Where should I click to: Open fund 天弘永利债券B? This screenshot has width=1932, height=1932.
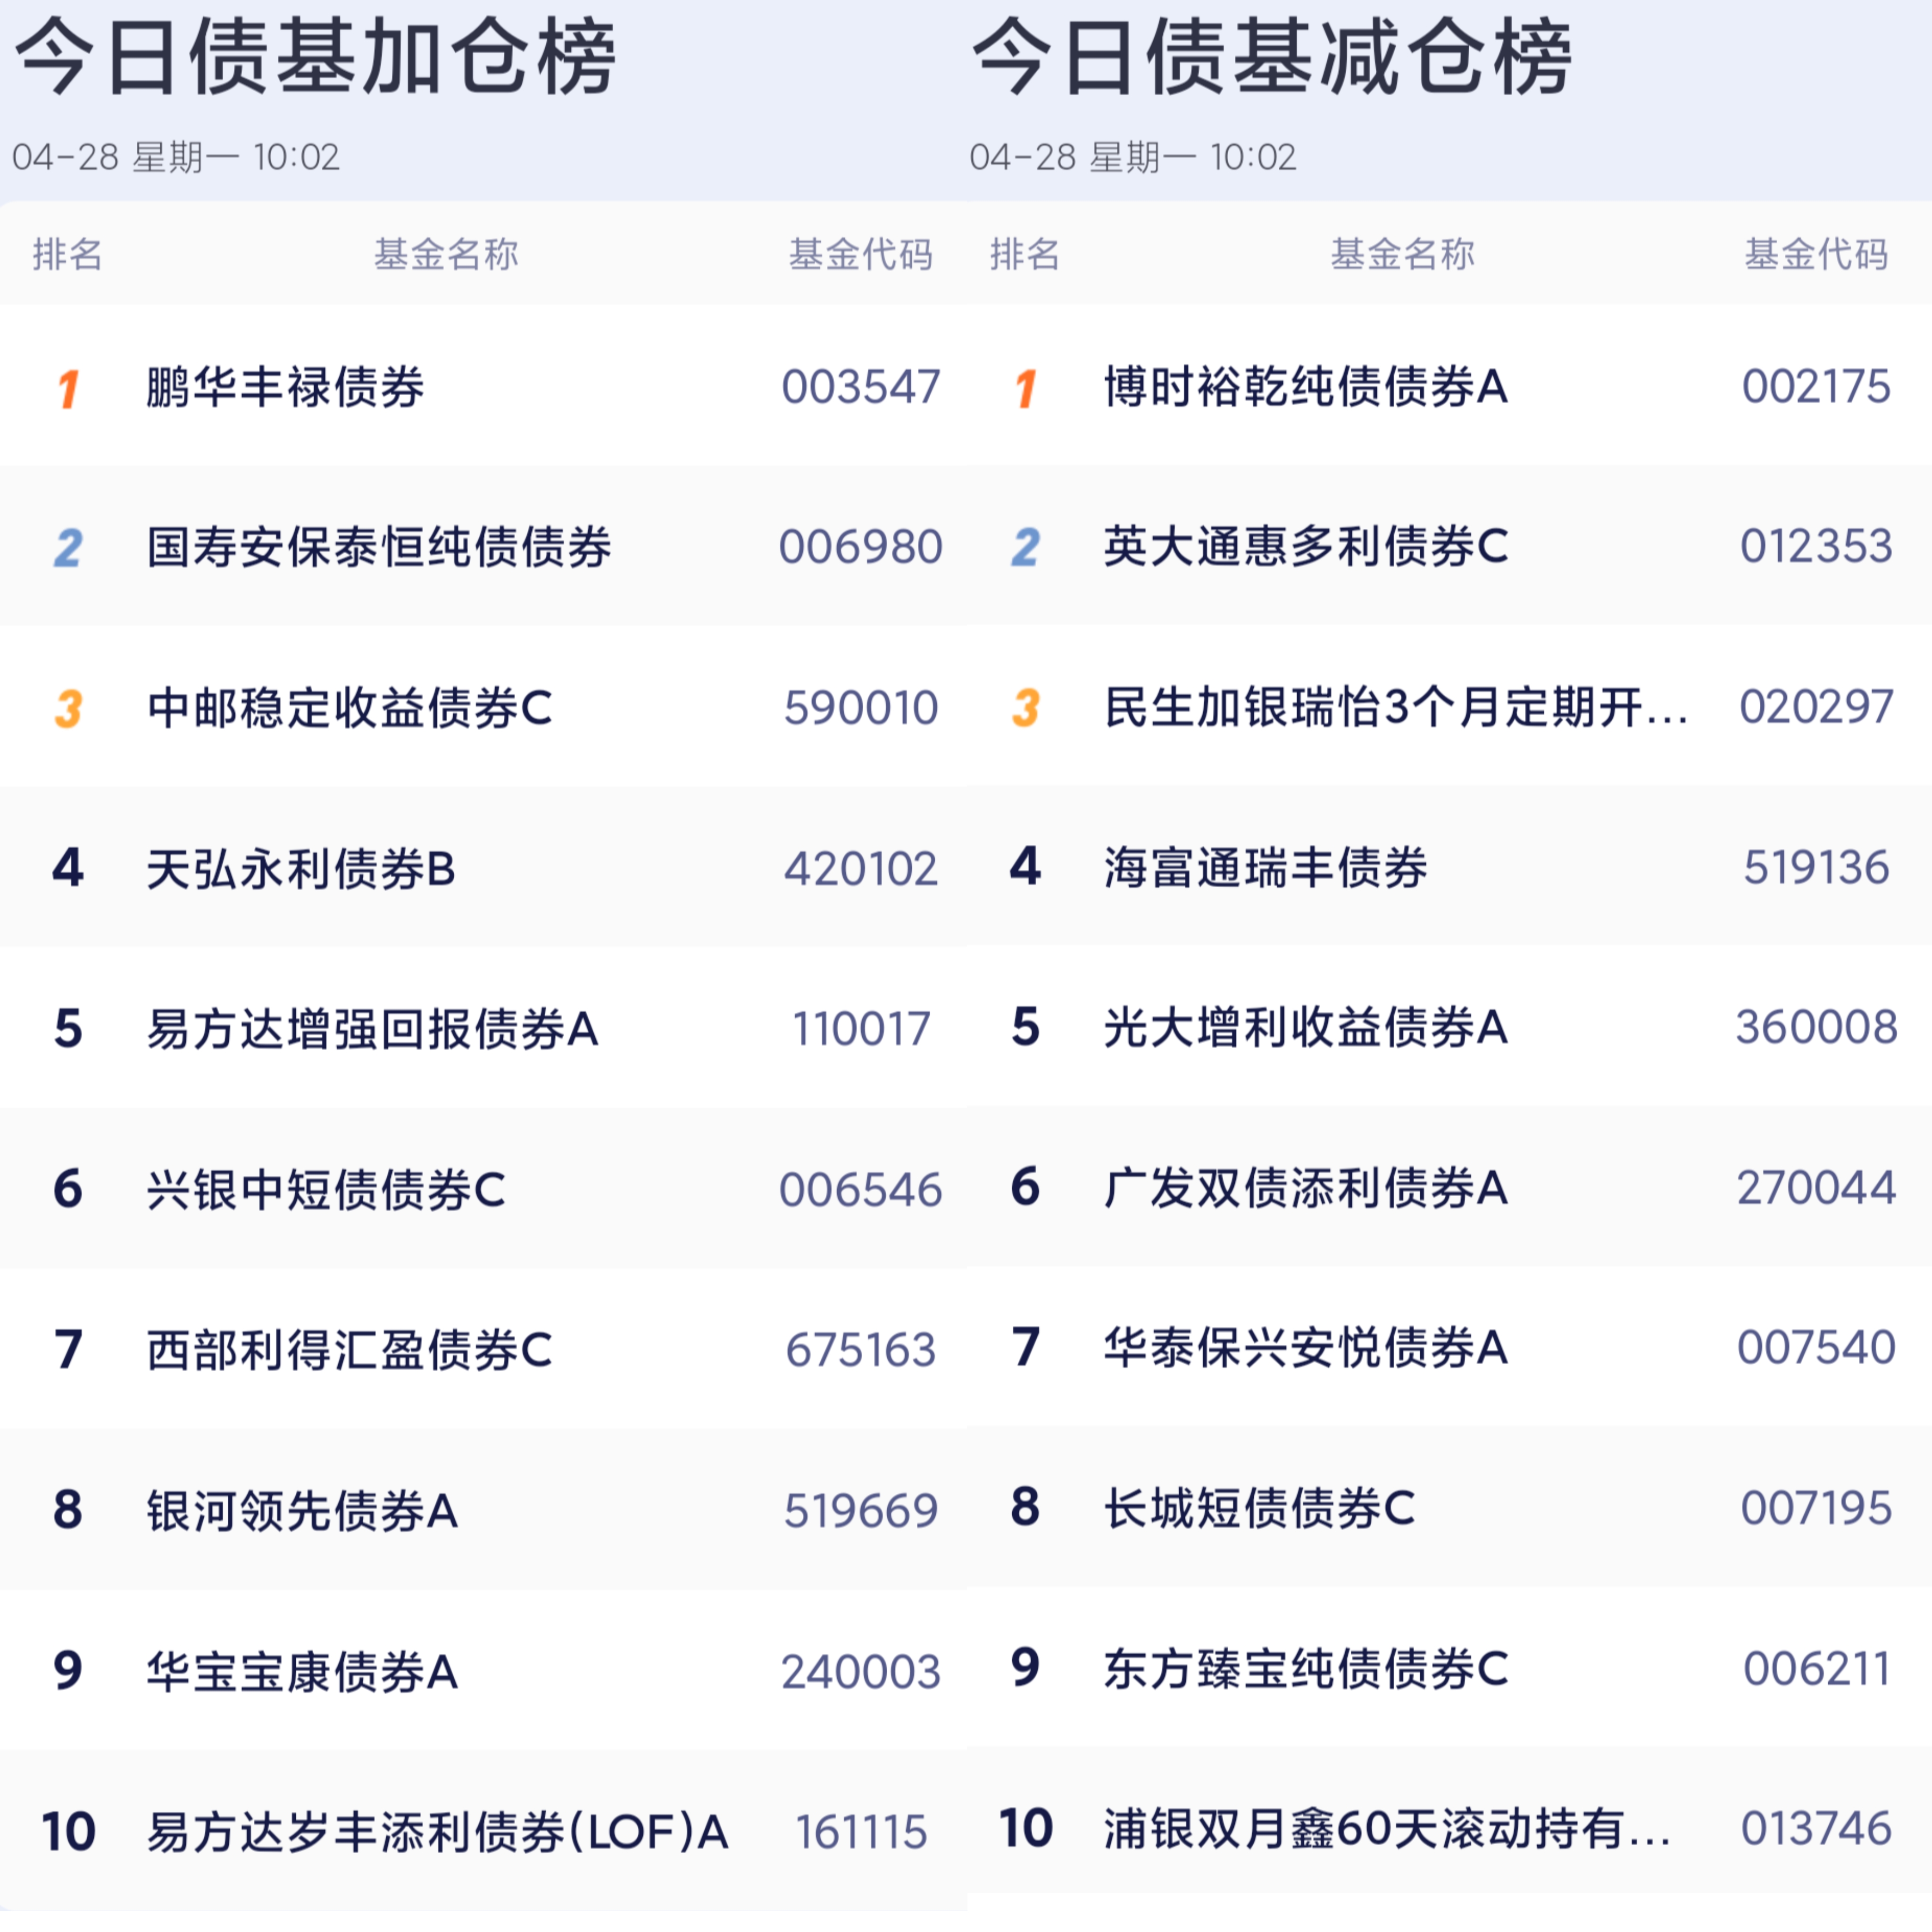(301, 869)
